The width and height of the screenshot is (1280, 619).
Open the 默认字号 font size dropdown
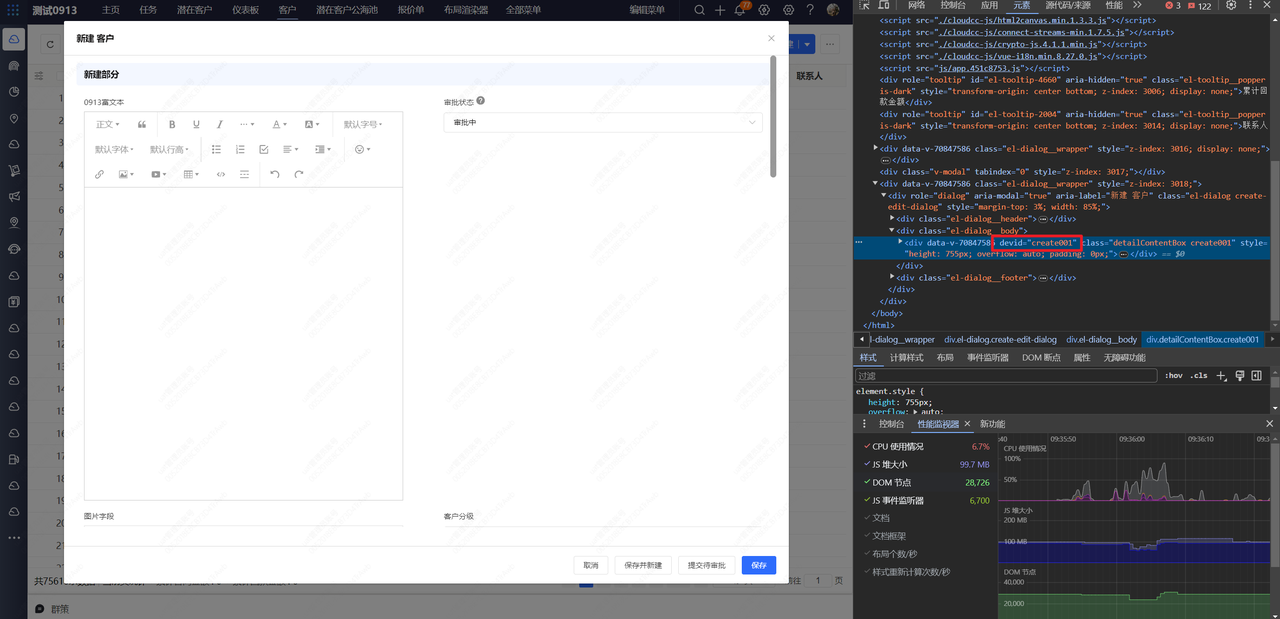[364, 125]
